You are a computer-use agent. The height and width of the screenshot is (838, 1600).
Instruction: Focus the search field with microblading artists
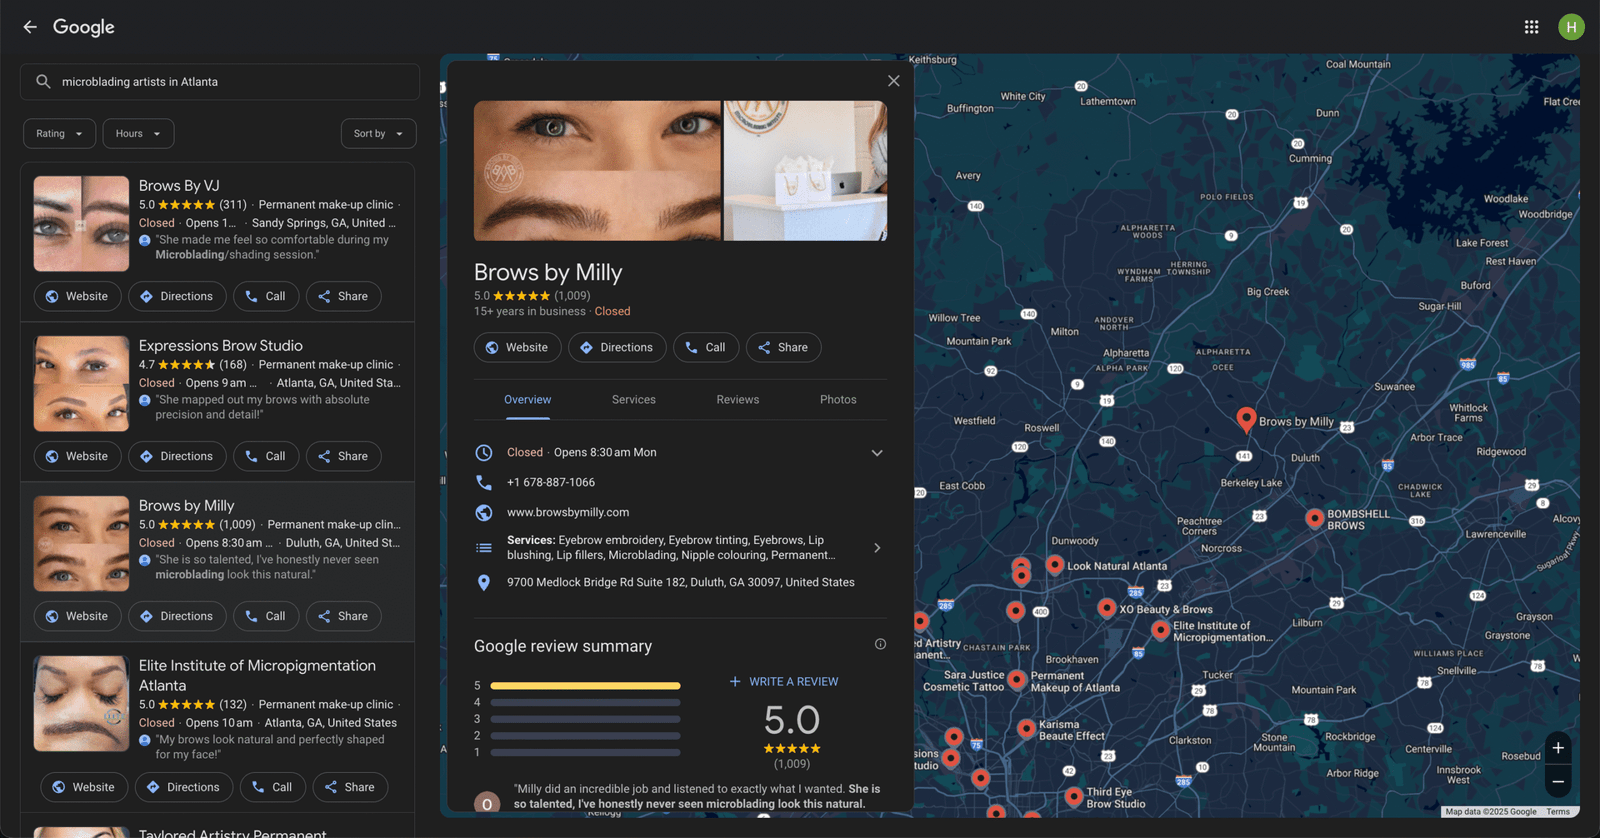pyautogui.click(x=220, y=82)
